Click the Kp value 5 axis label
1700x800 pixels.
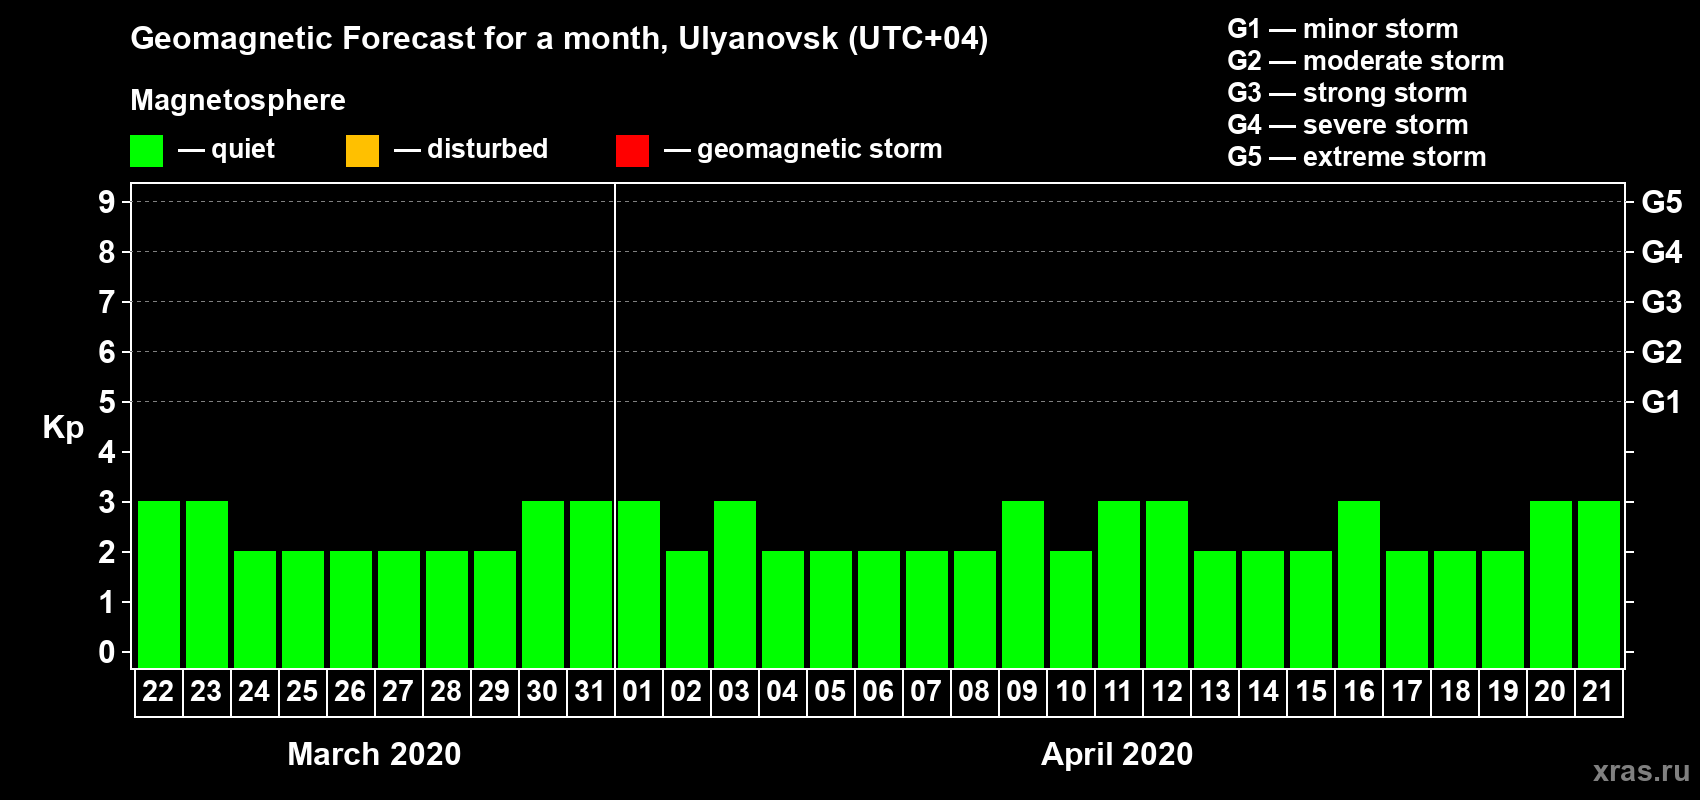pos(107,402)
